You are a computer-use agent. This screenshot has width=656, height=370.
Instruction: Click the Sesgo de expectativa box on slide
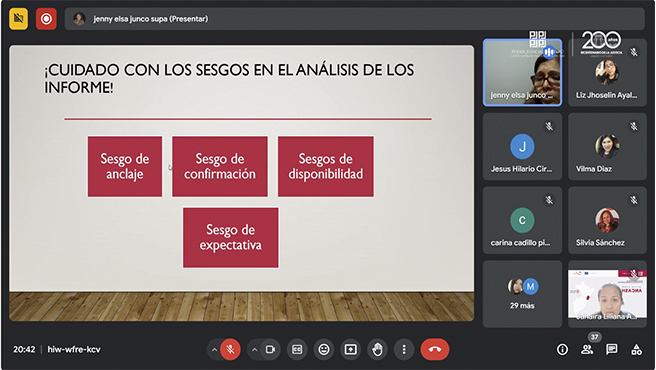231,237
